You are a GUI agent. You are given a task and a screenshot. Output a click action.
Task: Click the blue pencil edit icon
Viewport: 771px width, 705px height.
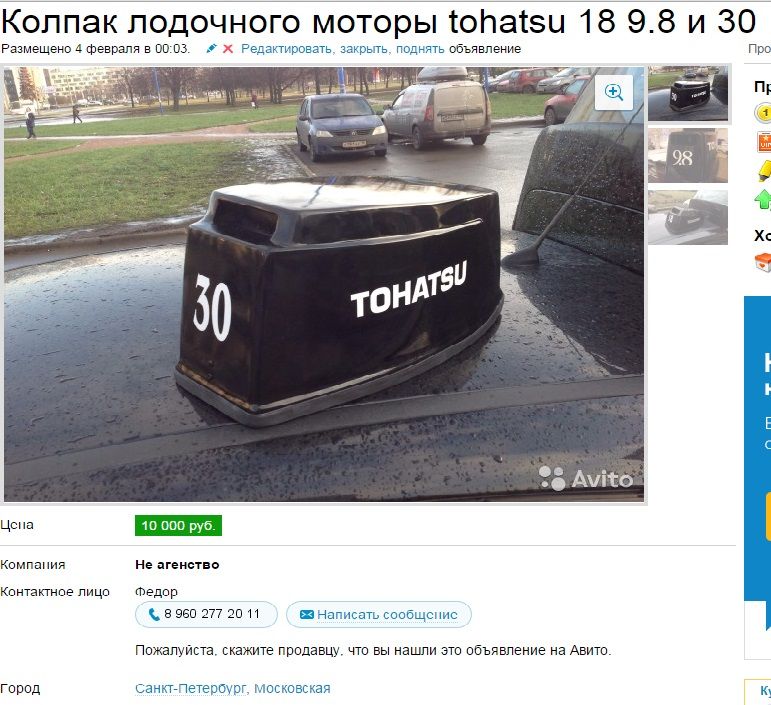211,48
